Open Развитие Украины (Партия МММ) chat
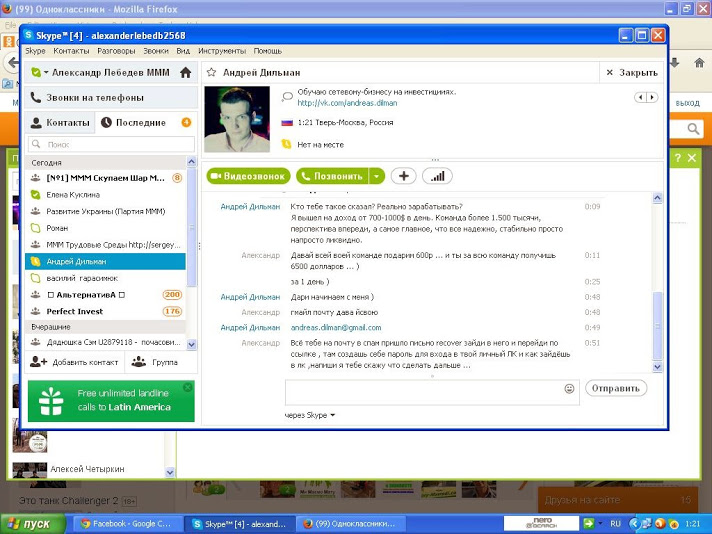The image size is (712, 534). [x=105, y=211]
